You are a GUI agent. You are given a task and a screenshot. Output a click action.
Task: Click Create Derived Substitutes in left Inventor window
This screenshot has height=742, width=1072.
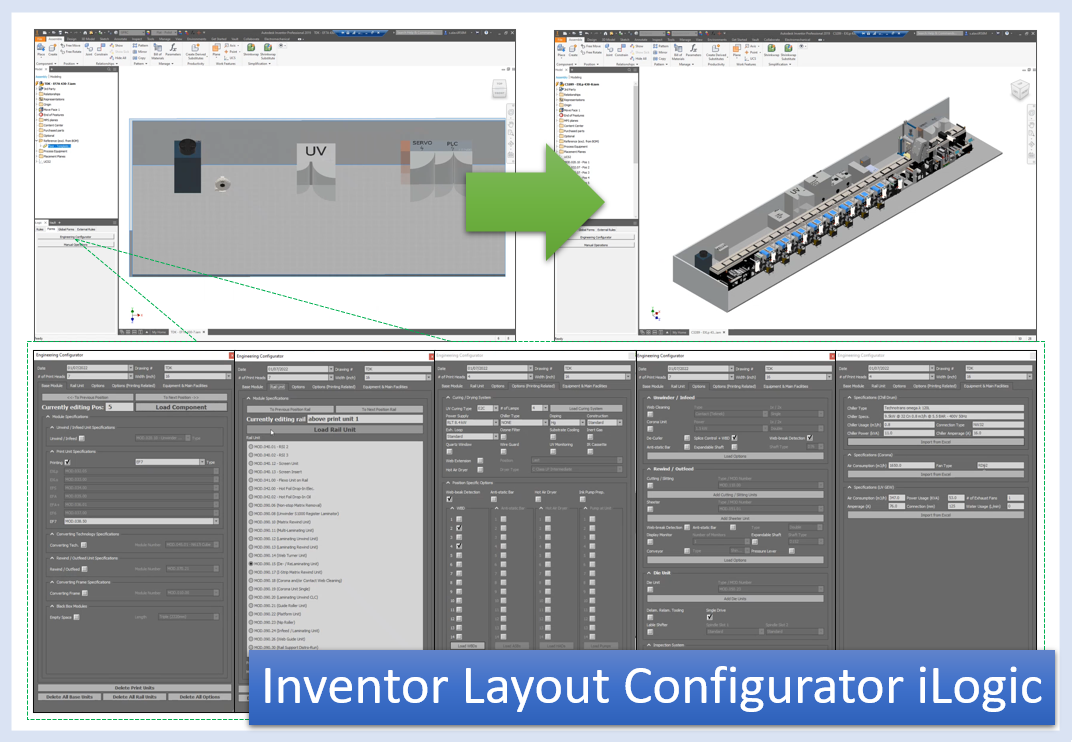(x=196, y=49)
